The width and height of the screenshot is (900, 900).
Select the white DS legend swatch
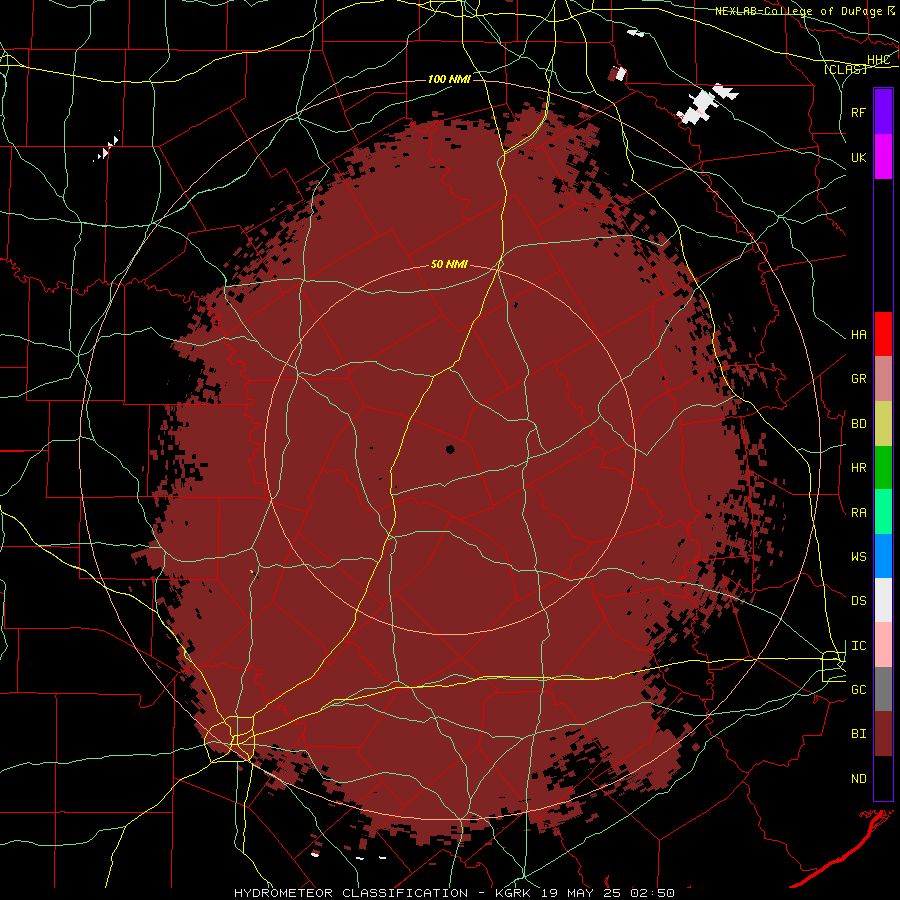(883, 600)
